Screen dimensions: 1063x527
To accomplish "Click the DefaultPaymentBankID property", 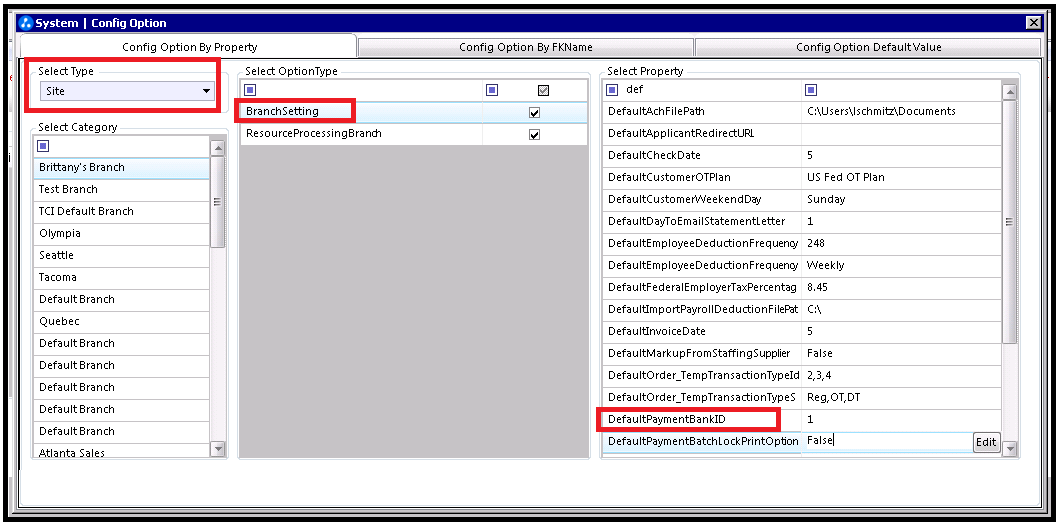I will coord(702,419).
